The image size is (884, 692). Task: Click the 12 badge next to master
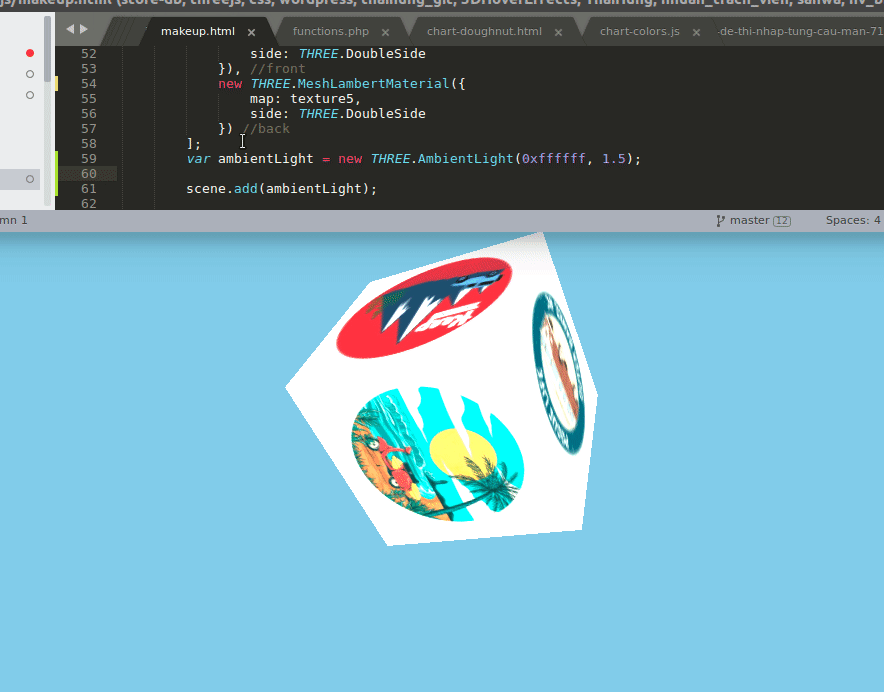coord(782,221)
